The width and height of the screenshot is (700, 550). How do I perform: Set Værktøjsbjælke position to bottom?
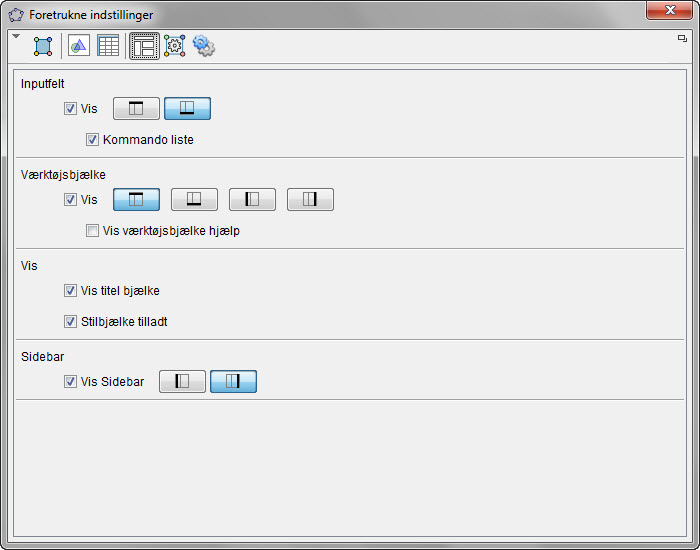point(194,200)
